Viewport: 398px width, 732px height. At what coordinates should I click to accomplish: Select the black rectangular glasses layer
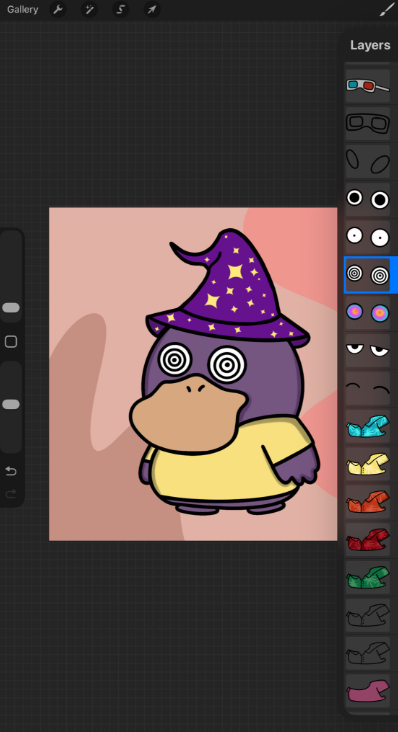368,124
